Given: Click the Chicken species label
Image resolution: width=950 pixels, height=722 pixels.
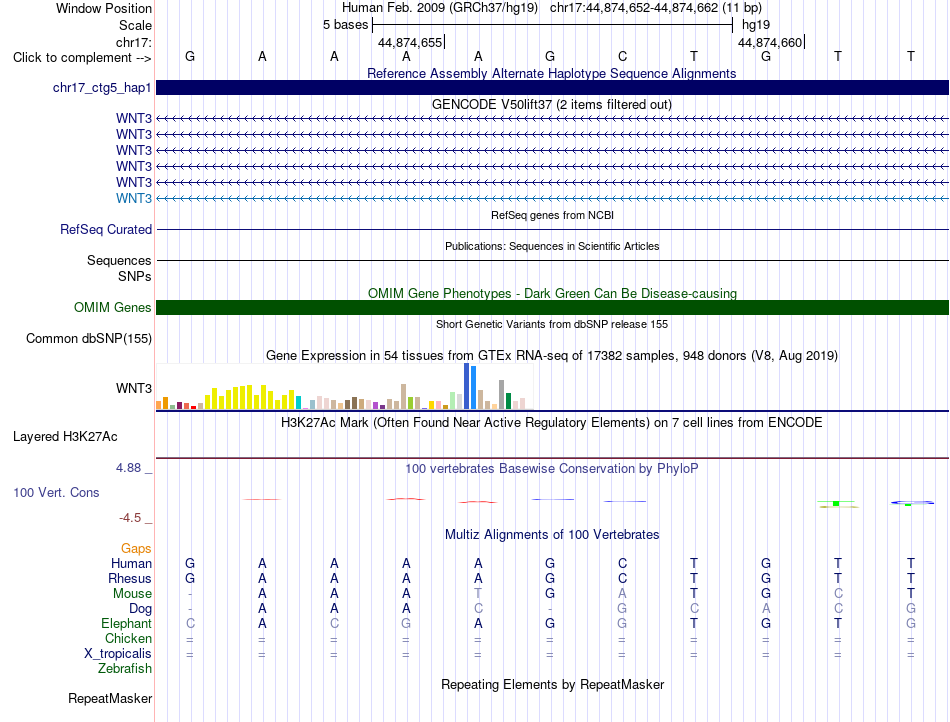Looking at the screenshot, I should pos(128,638).
